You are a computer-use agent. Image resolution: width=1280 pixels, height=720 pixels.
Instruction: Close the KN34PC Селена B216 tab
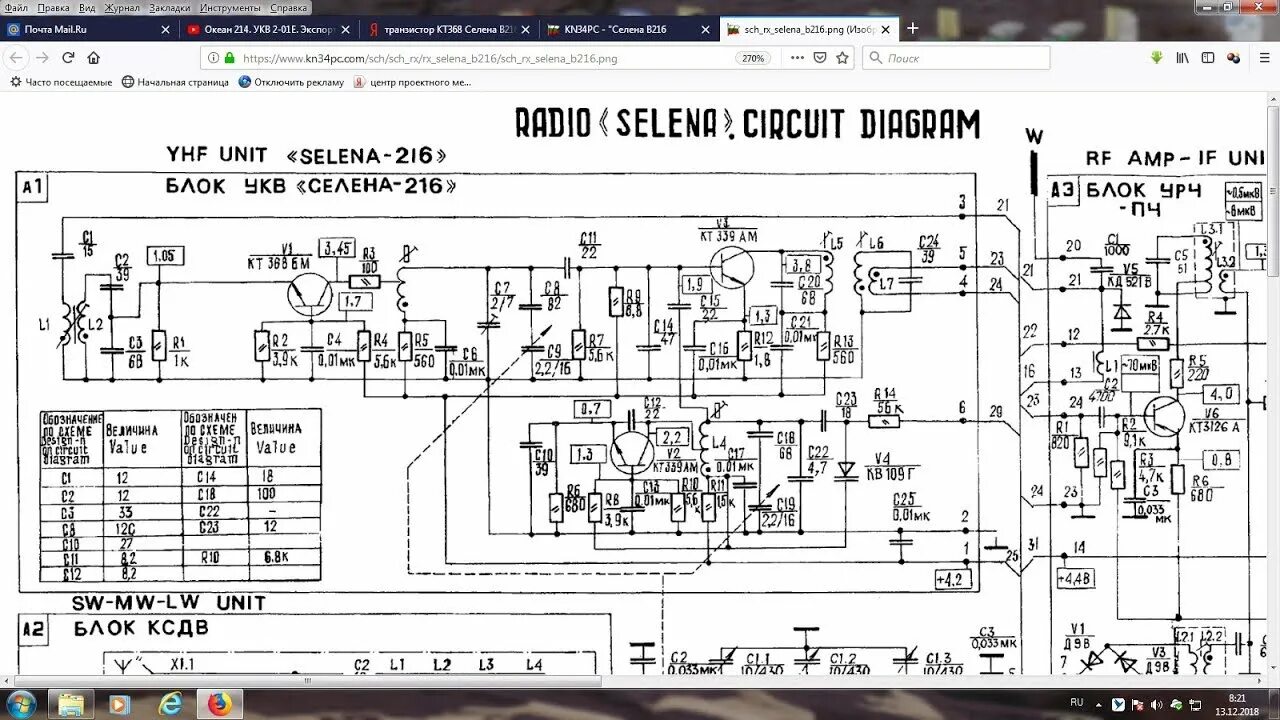coord(705,30)
